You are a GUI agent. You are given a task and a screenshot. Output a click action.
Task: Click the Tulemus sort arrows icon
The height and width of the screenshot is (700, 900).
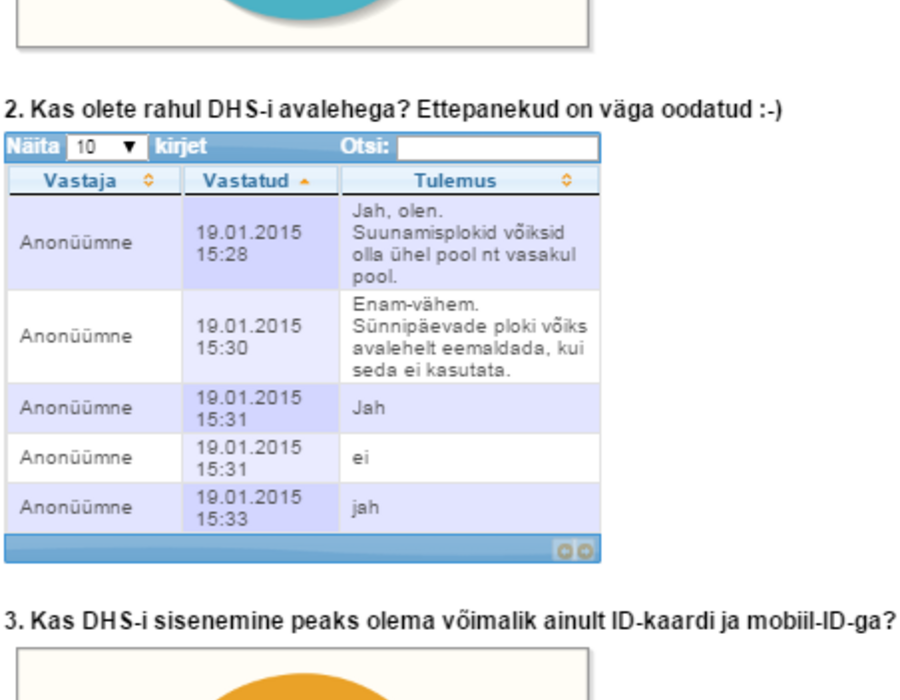point(567,180)
